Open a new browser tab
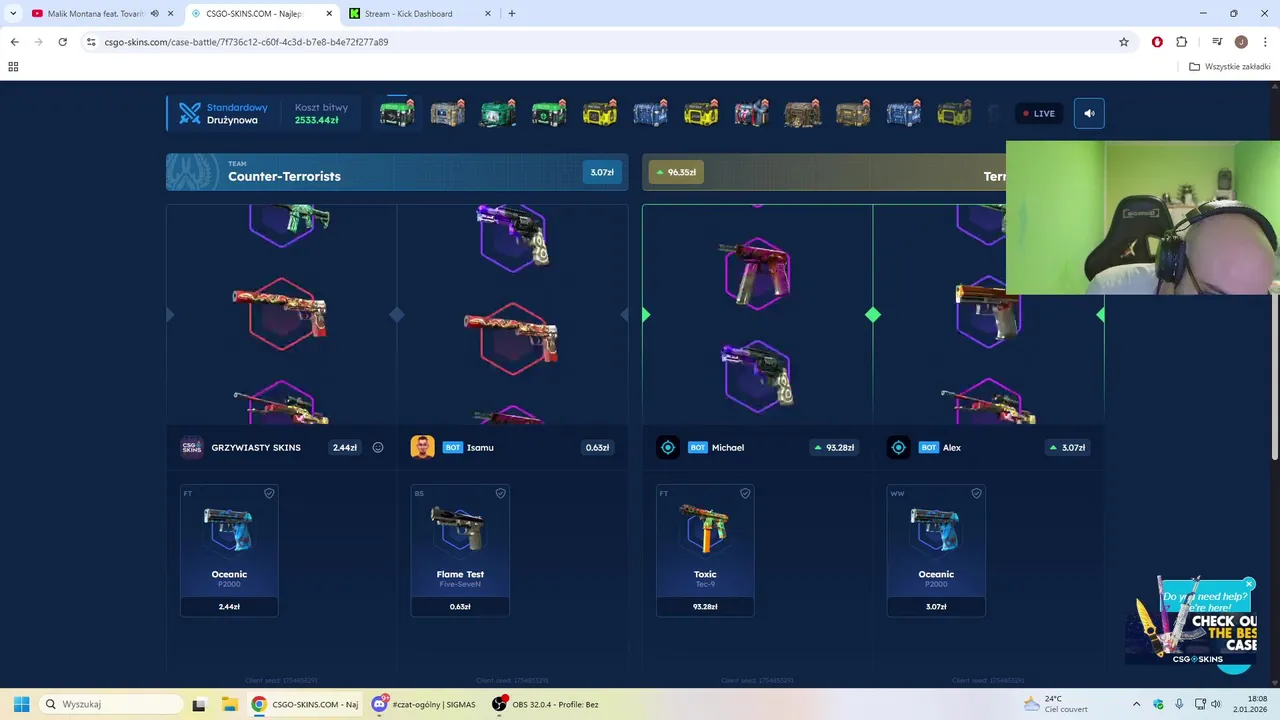Viewport: 1280px width, 720px height. tap(512, 14)
